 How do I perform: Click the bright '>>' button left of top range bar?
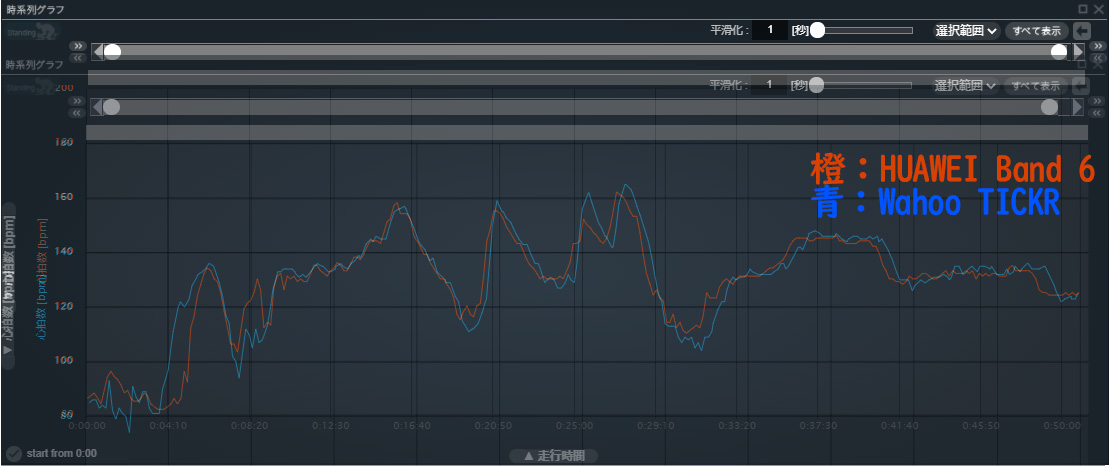pos(79,45)
